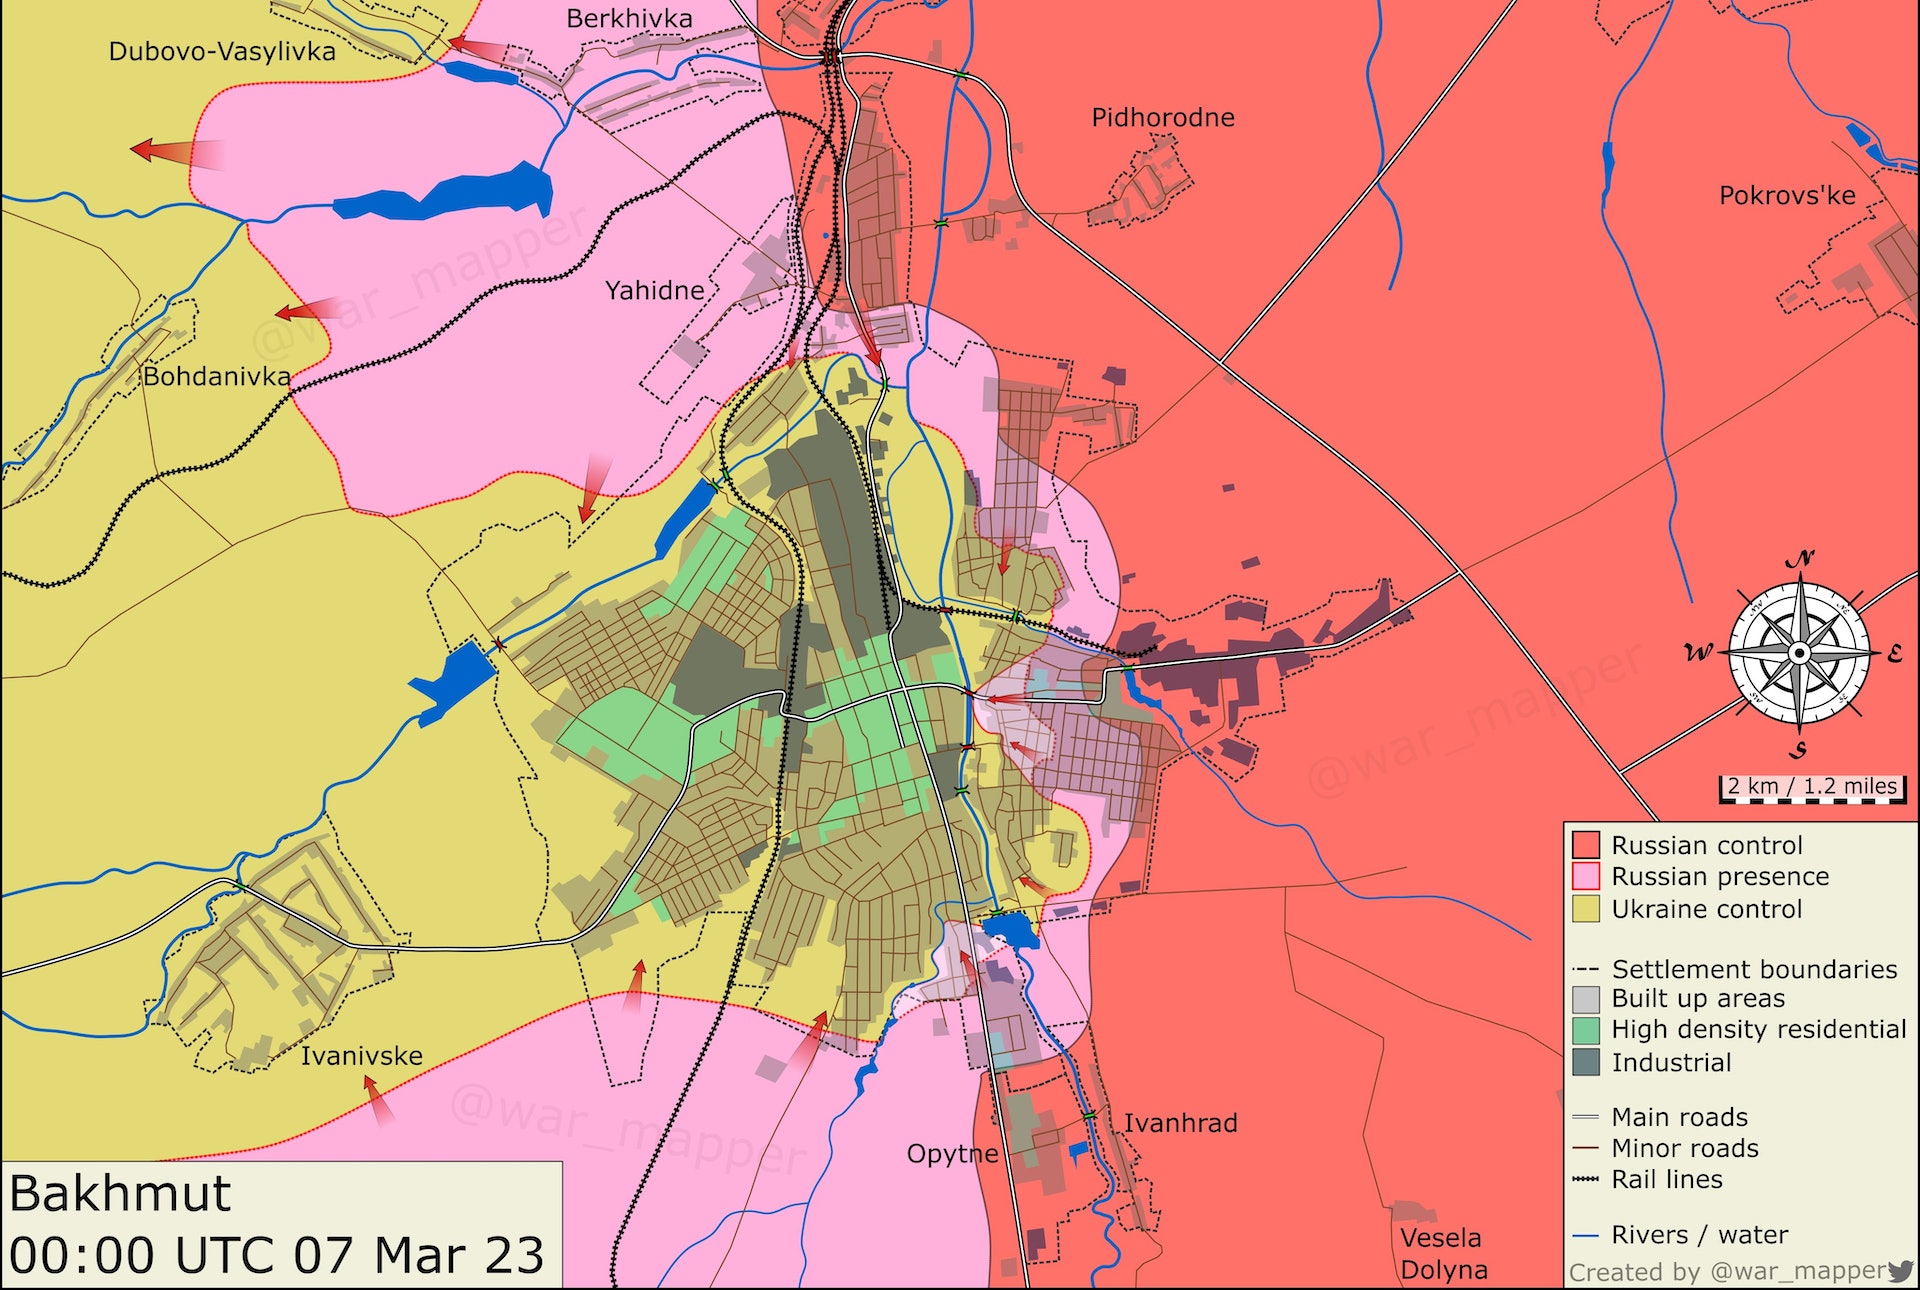Image resolution: width=1920 pixels, height=1290 pixels.
Task: Click the Industrial legend swatch
Action: pos(1585,1062)
